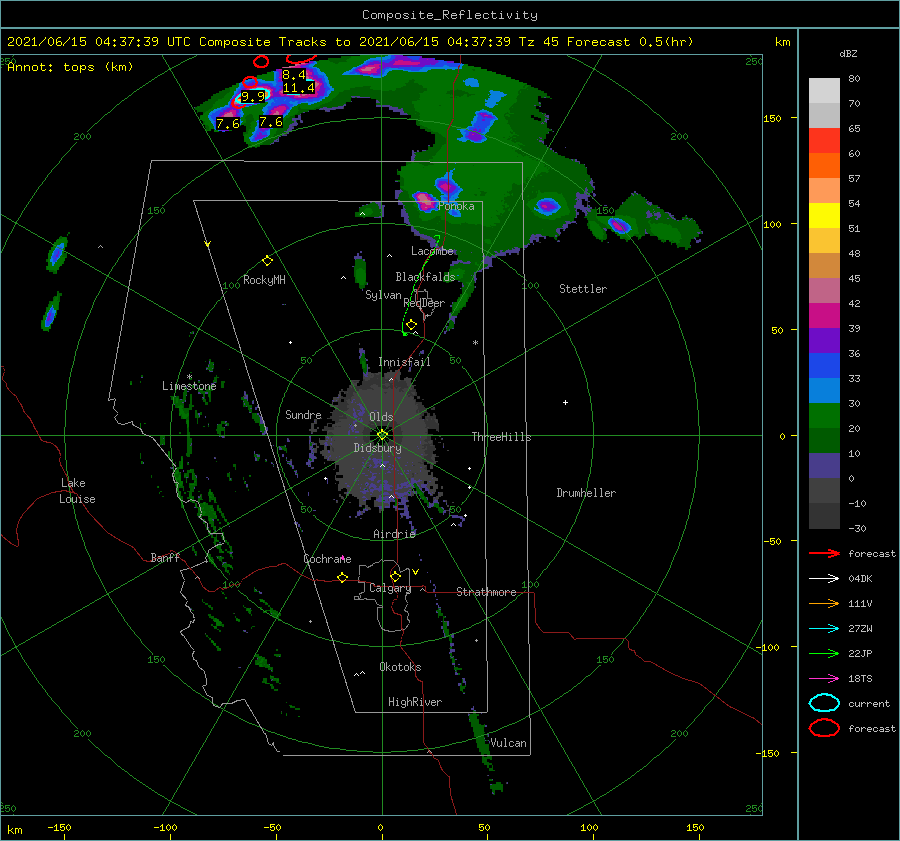Click the 'Annot: tops (km)' label
This screenshot has width=900, height=841.
[70, 67]
